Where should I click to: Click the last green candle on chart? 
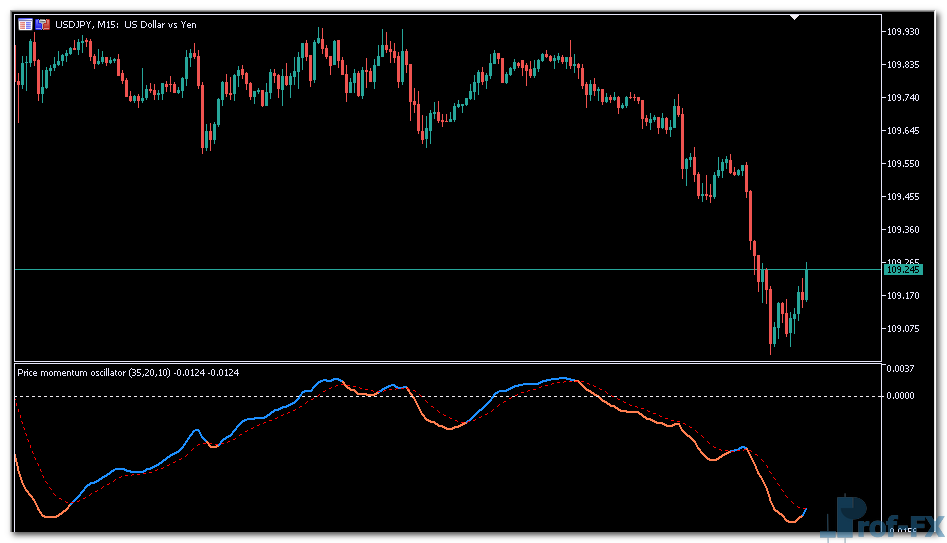click(x=806, y=284)
